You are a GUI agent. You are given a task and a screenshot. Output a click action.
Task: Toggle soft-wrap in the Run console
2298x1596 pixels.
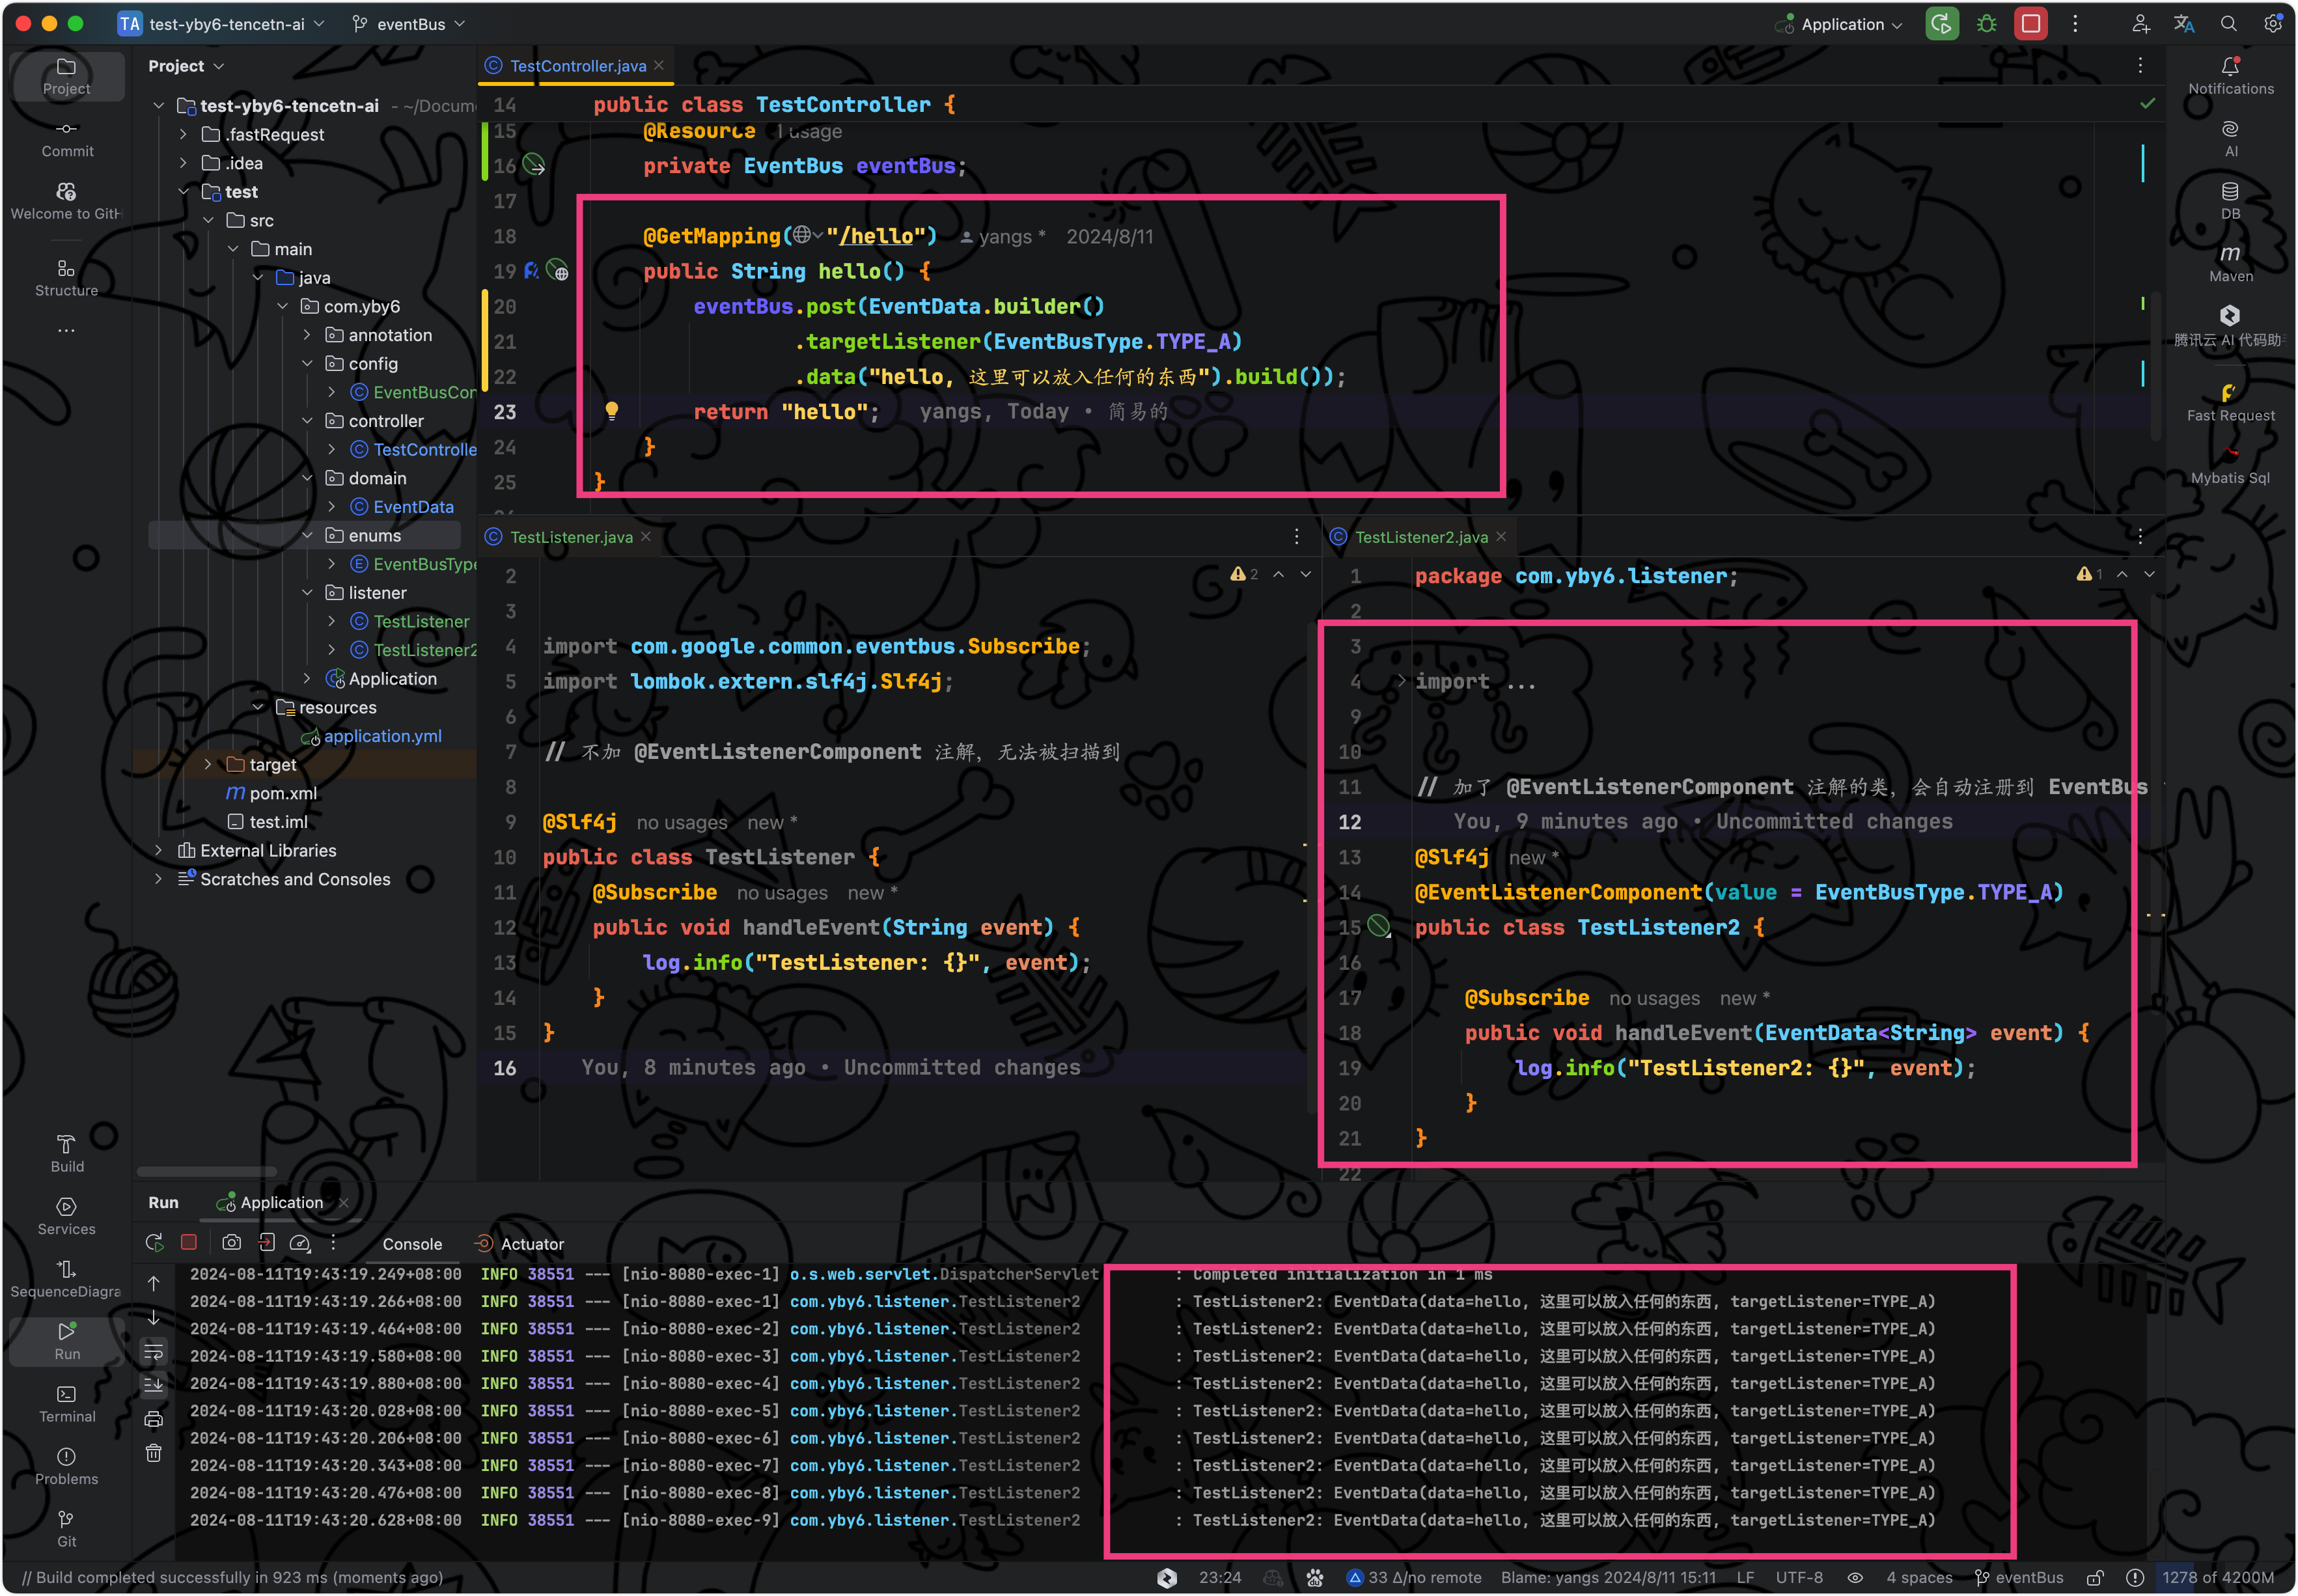(x=153, y=1352)
